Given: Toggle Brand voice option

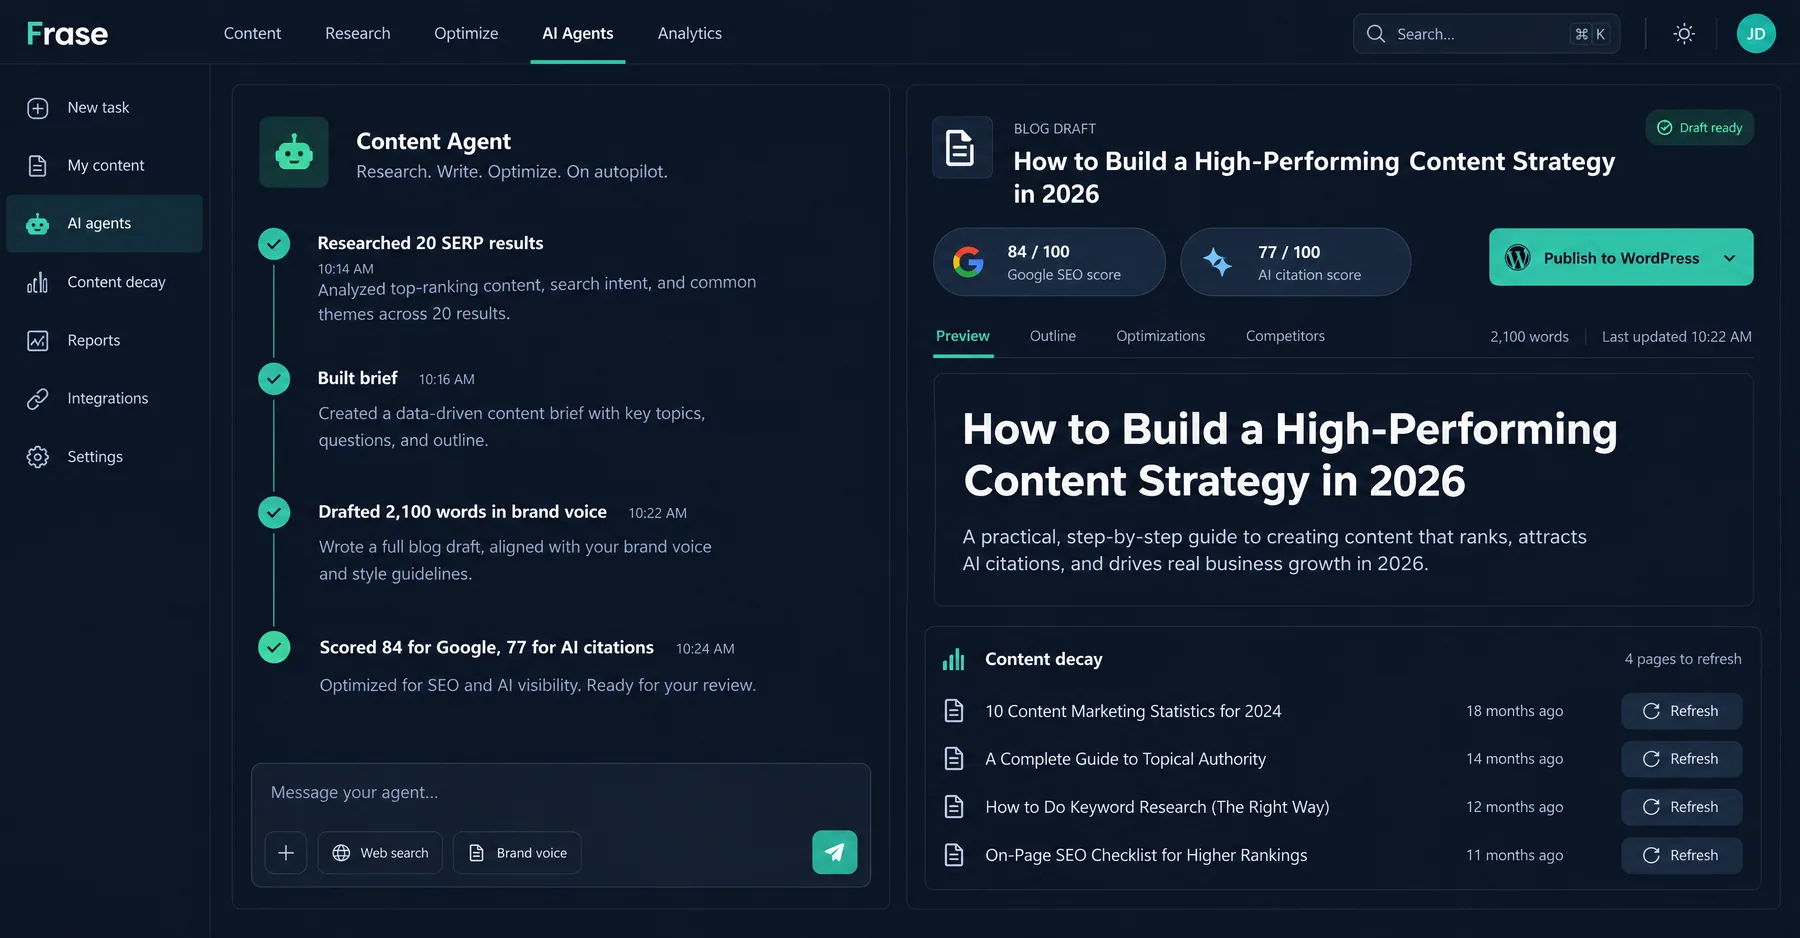Looking at the screenshot, I should [x=517, y=853].
